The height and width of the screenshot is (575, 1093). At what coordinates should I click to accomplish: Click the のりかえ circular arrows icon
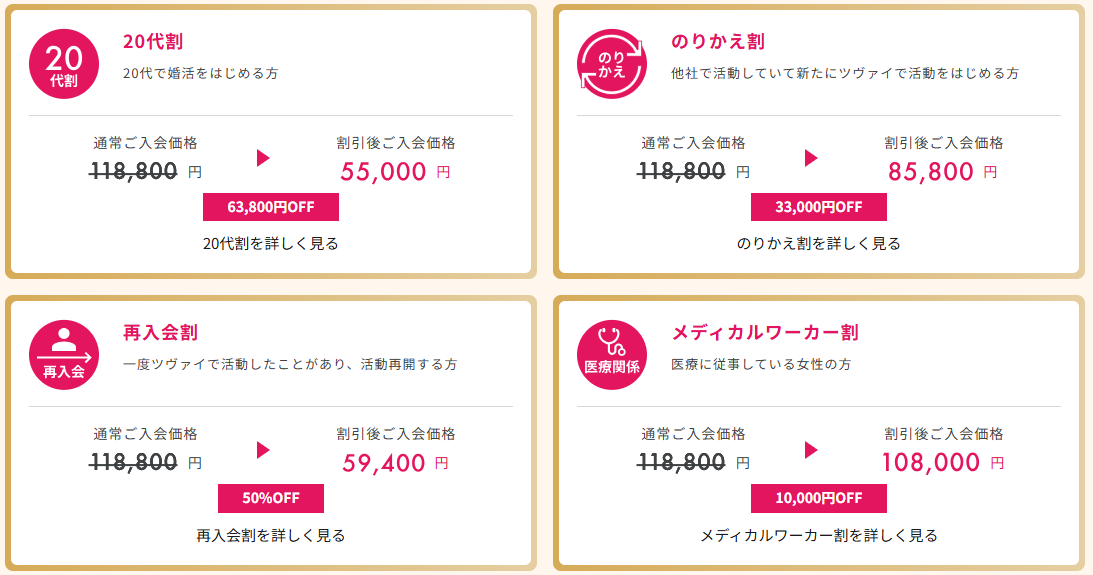pos(611,64)
